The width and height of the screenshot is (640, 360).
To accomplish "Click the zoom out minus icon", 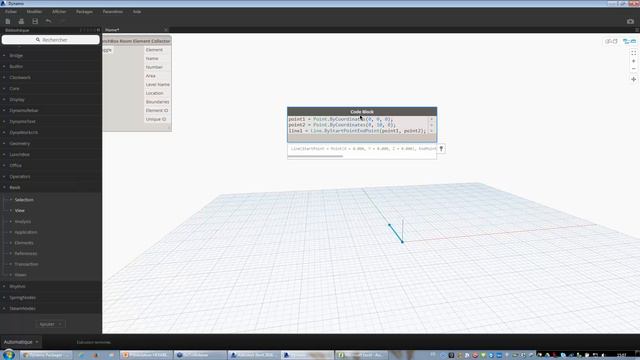I will (633, 69).
